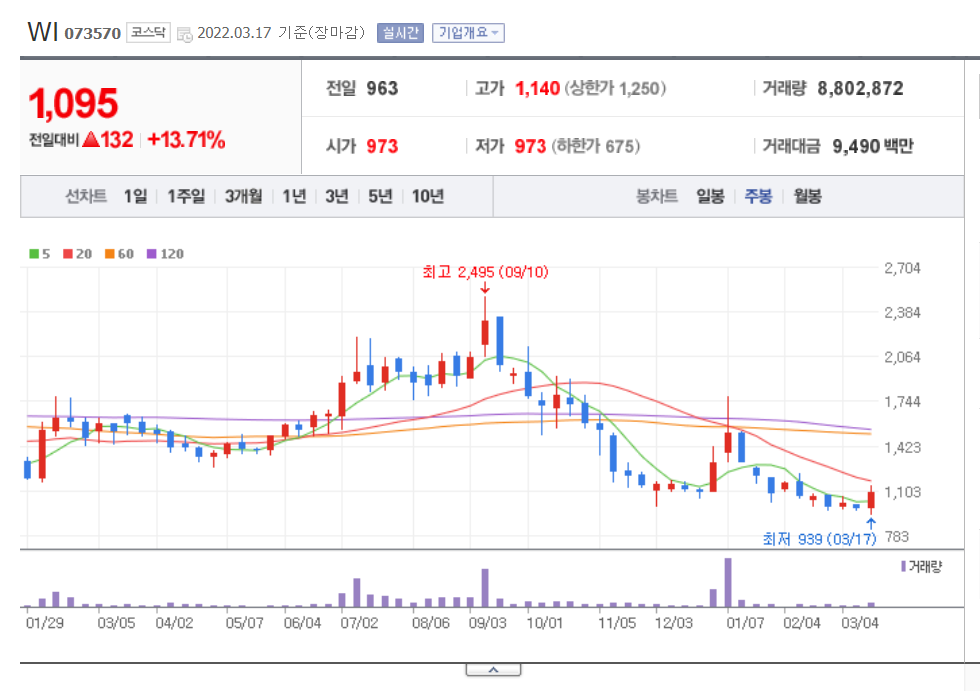Screen dimensions: 980x691
Task: Click the 실시간 real-time button
Action: [x=400, y=32]
